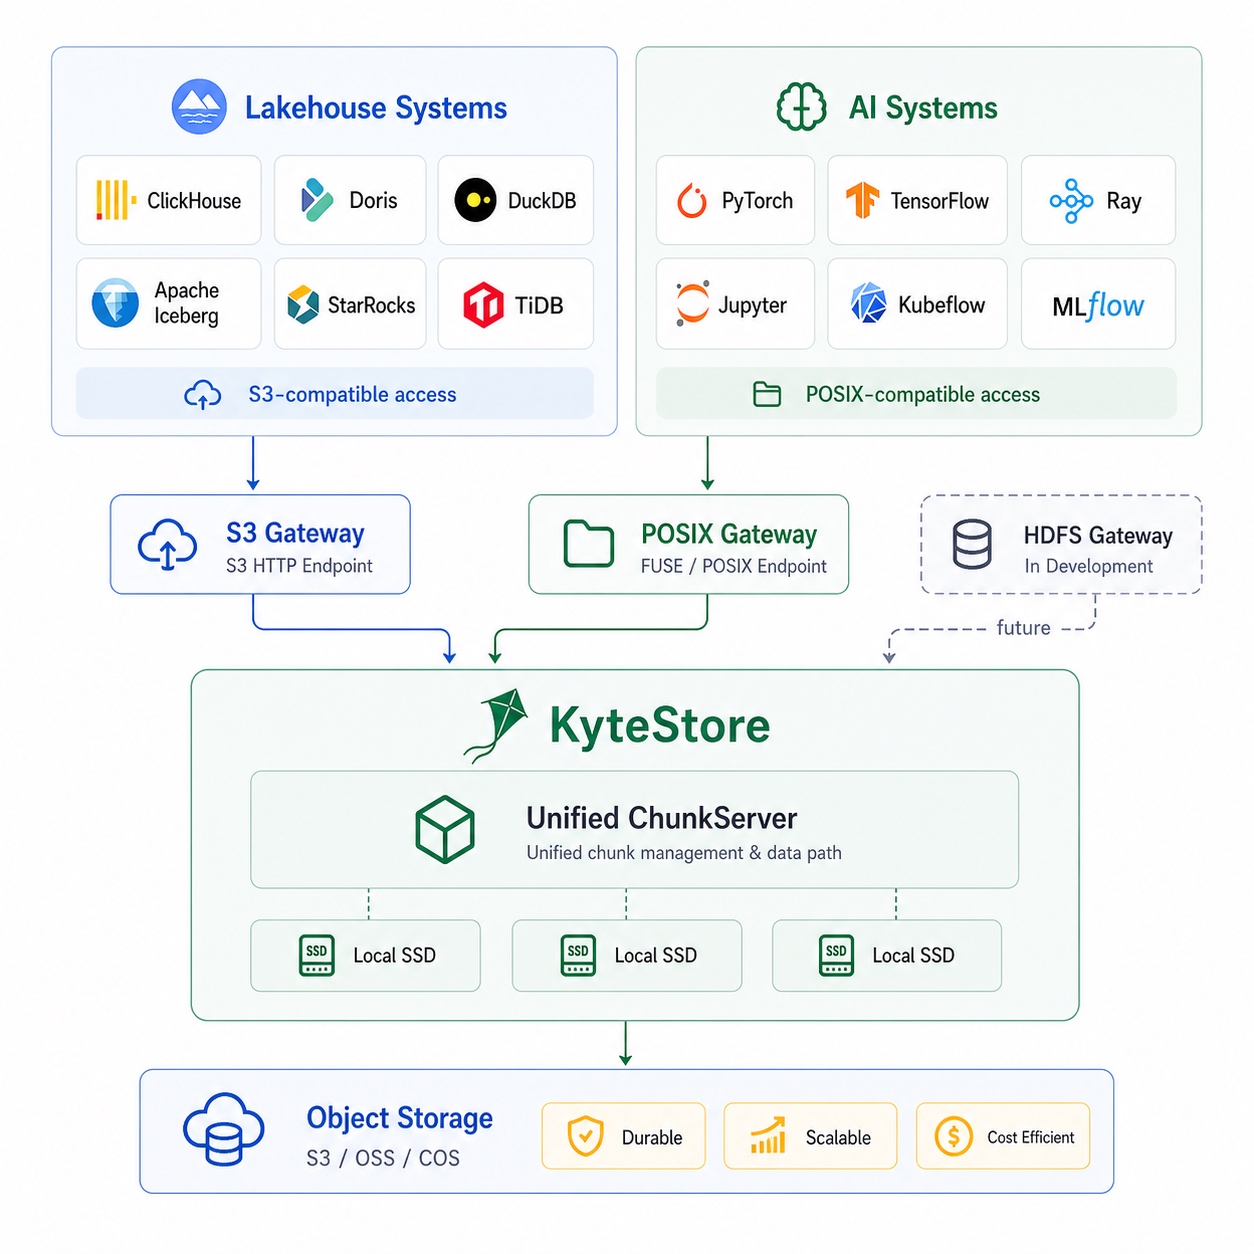Click the S3 / OSS / COS text
1254x1254 pixels.
pyautogui.click(x=383, y=1158)
